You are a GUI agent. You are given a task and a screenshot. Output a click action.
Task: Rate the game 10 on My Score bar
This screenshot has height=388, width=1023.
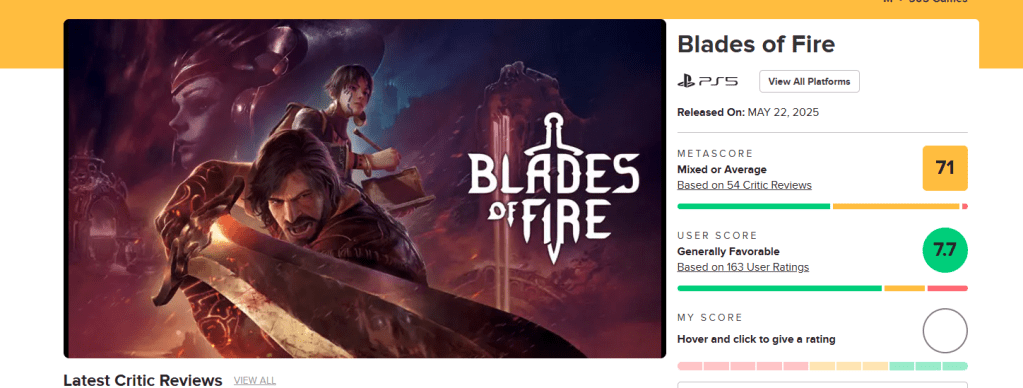coord(955,366)
